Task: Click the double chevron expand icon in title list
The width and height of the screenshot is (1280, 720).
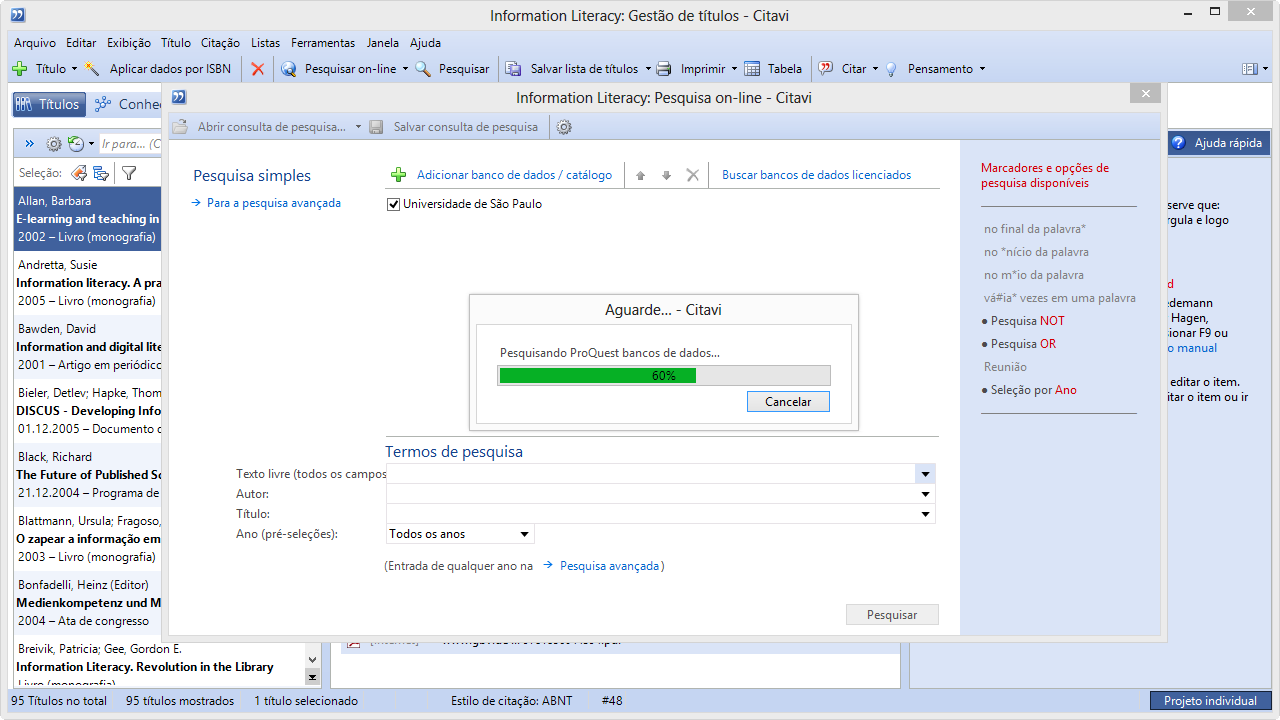Action: point(29,144)
